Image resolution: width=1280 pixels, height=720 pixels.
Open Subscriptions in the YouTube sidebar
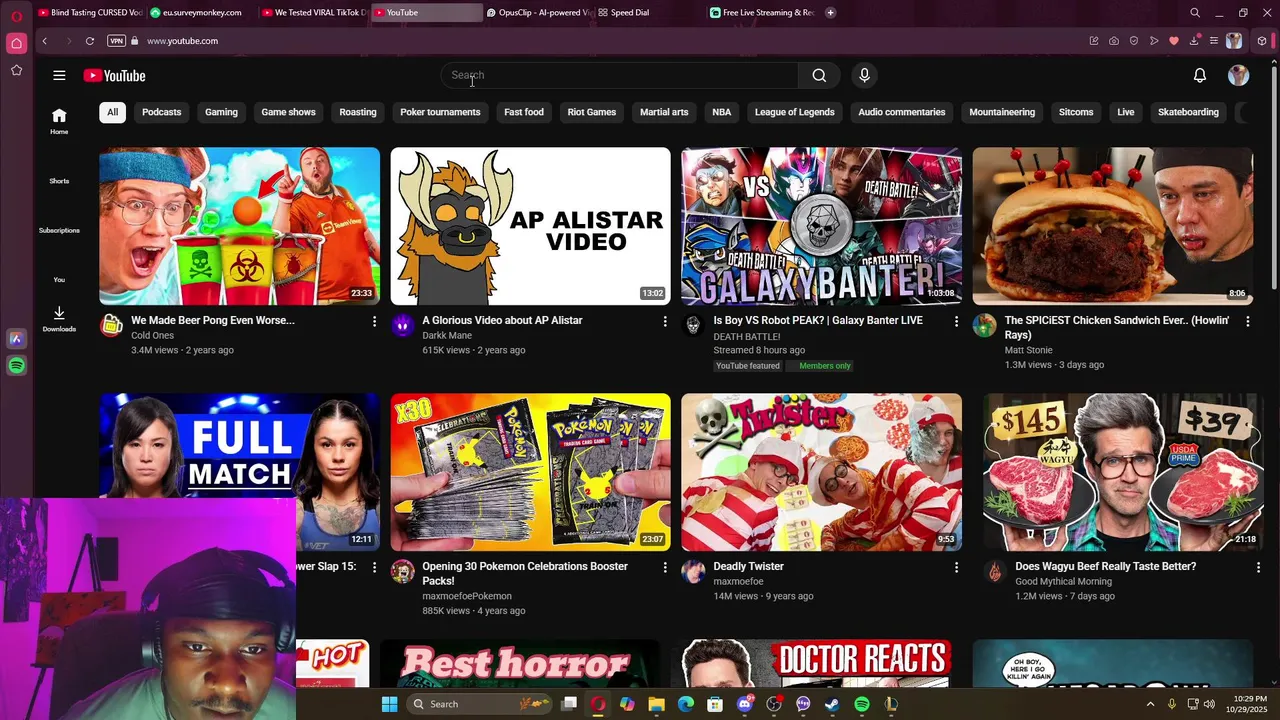(x=59, y=230)
